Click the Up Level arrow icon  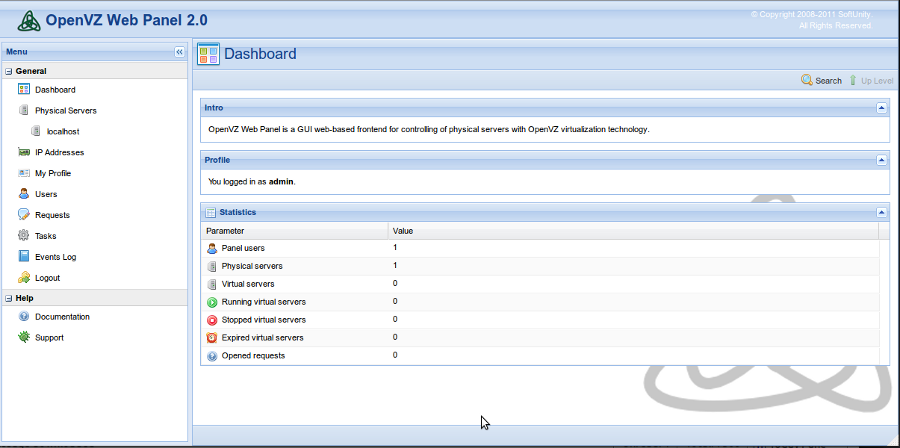pyautogui.click(x=852, y=80)
